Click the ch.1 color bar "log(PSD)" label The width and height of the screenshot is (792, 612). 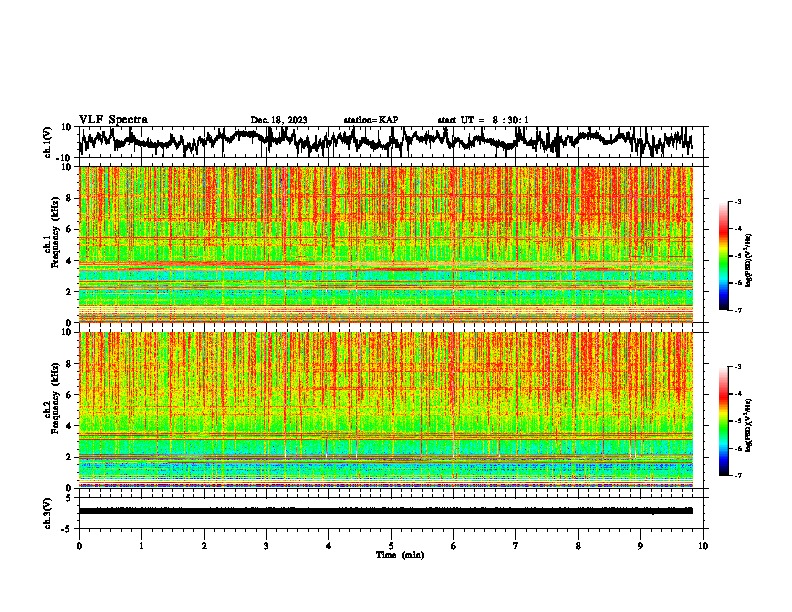click(748, 261)
